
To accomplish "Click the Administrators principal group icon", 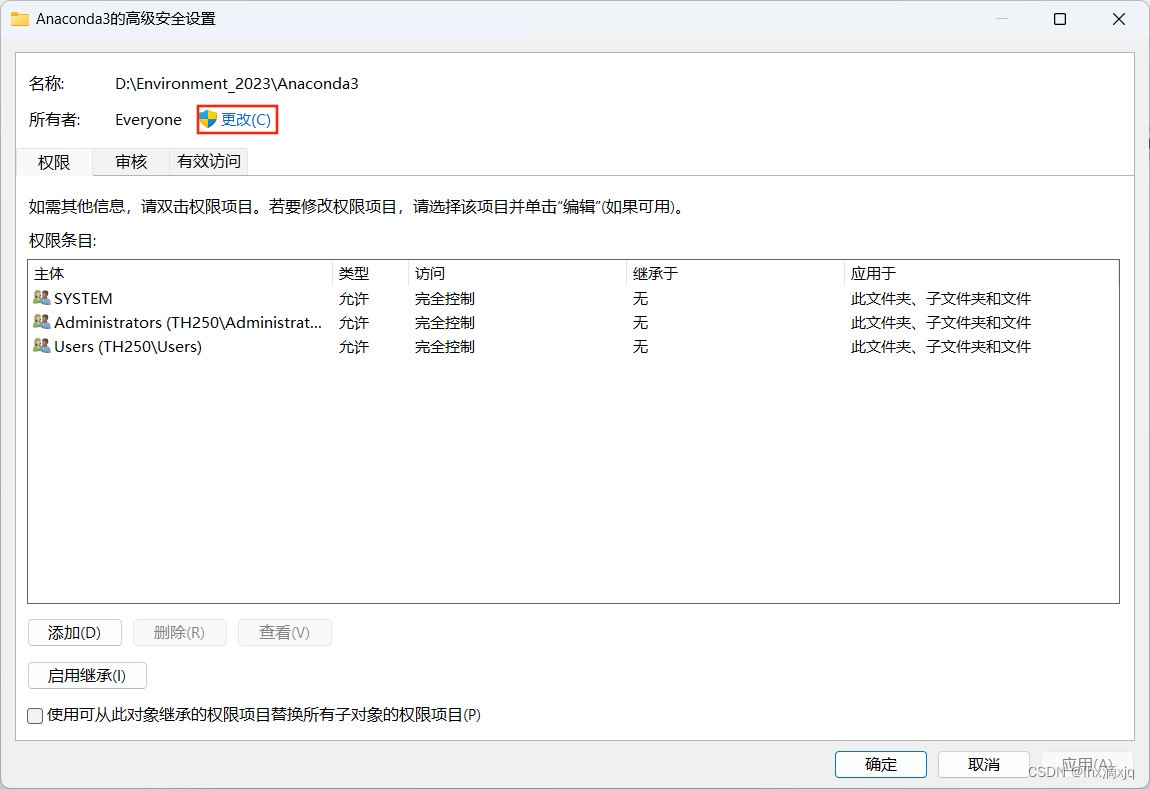I will pos(42,322).
